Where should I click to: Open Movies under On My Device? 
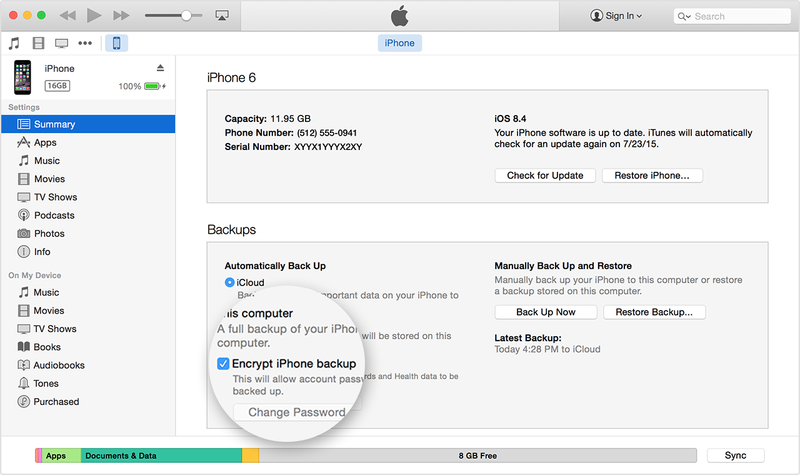point(88,311)
